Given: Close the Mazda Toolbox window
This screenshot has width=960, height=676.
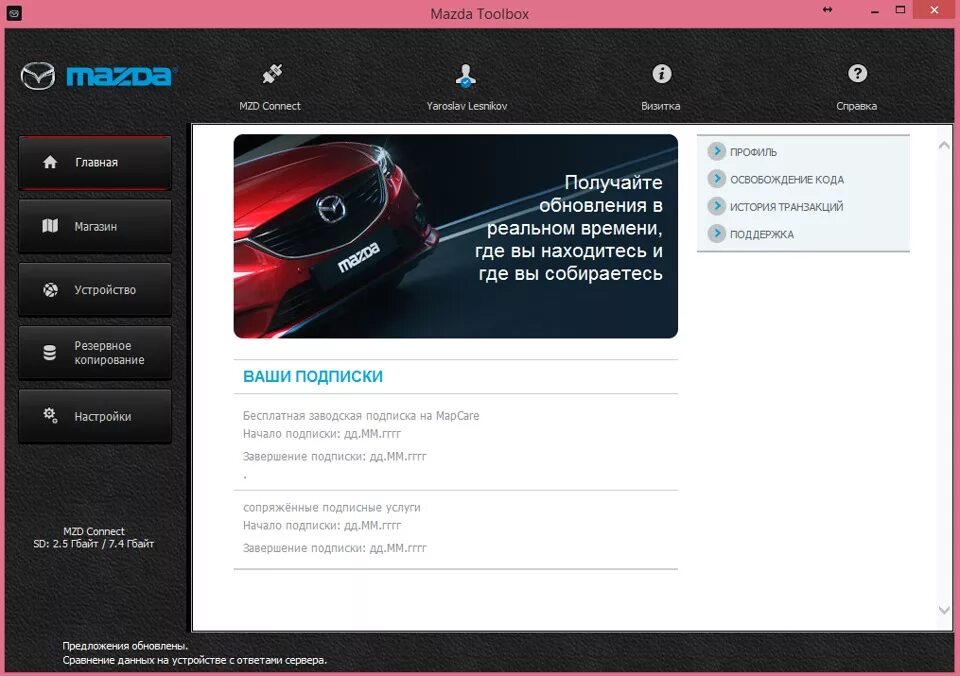Looking at the screenshot, I should point(934,10).
